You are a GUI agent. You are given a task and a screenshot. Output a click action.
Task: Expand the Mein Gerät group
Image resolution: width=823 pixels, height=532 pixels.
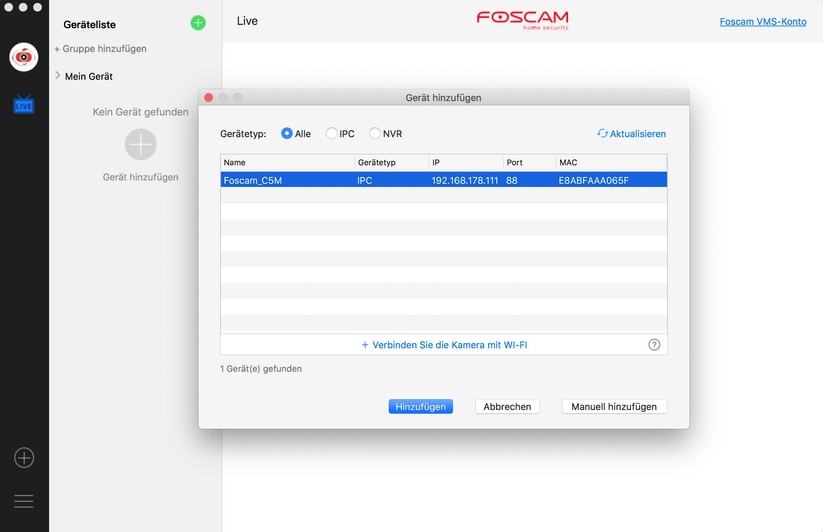[58, 76]
